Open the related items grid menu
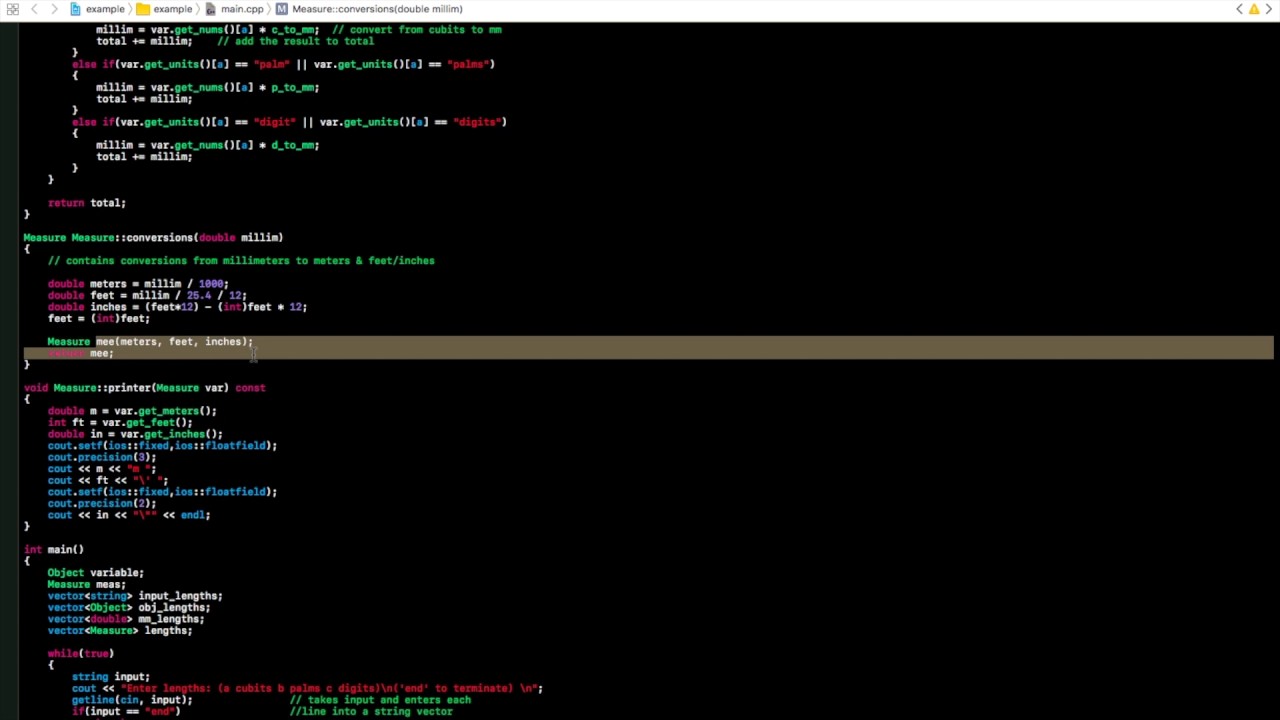Viewport: 1280px width, 720px height. point(13,9)
